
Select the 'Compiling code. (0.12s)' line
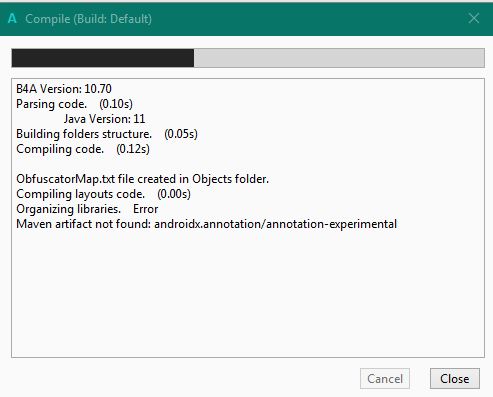click(x=83, y=149)
